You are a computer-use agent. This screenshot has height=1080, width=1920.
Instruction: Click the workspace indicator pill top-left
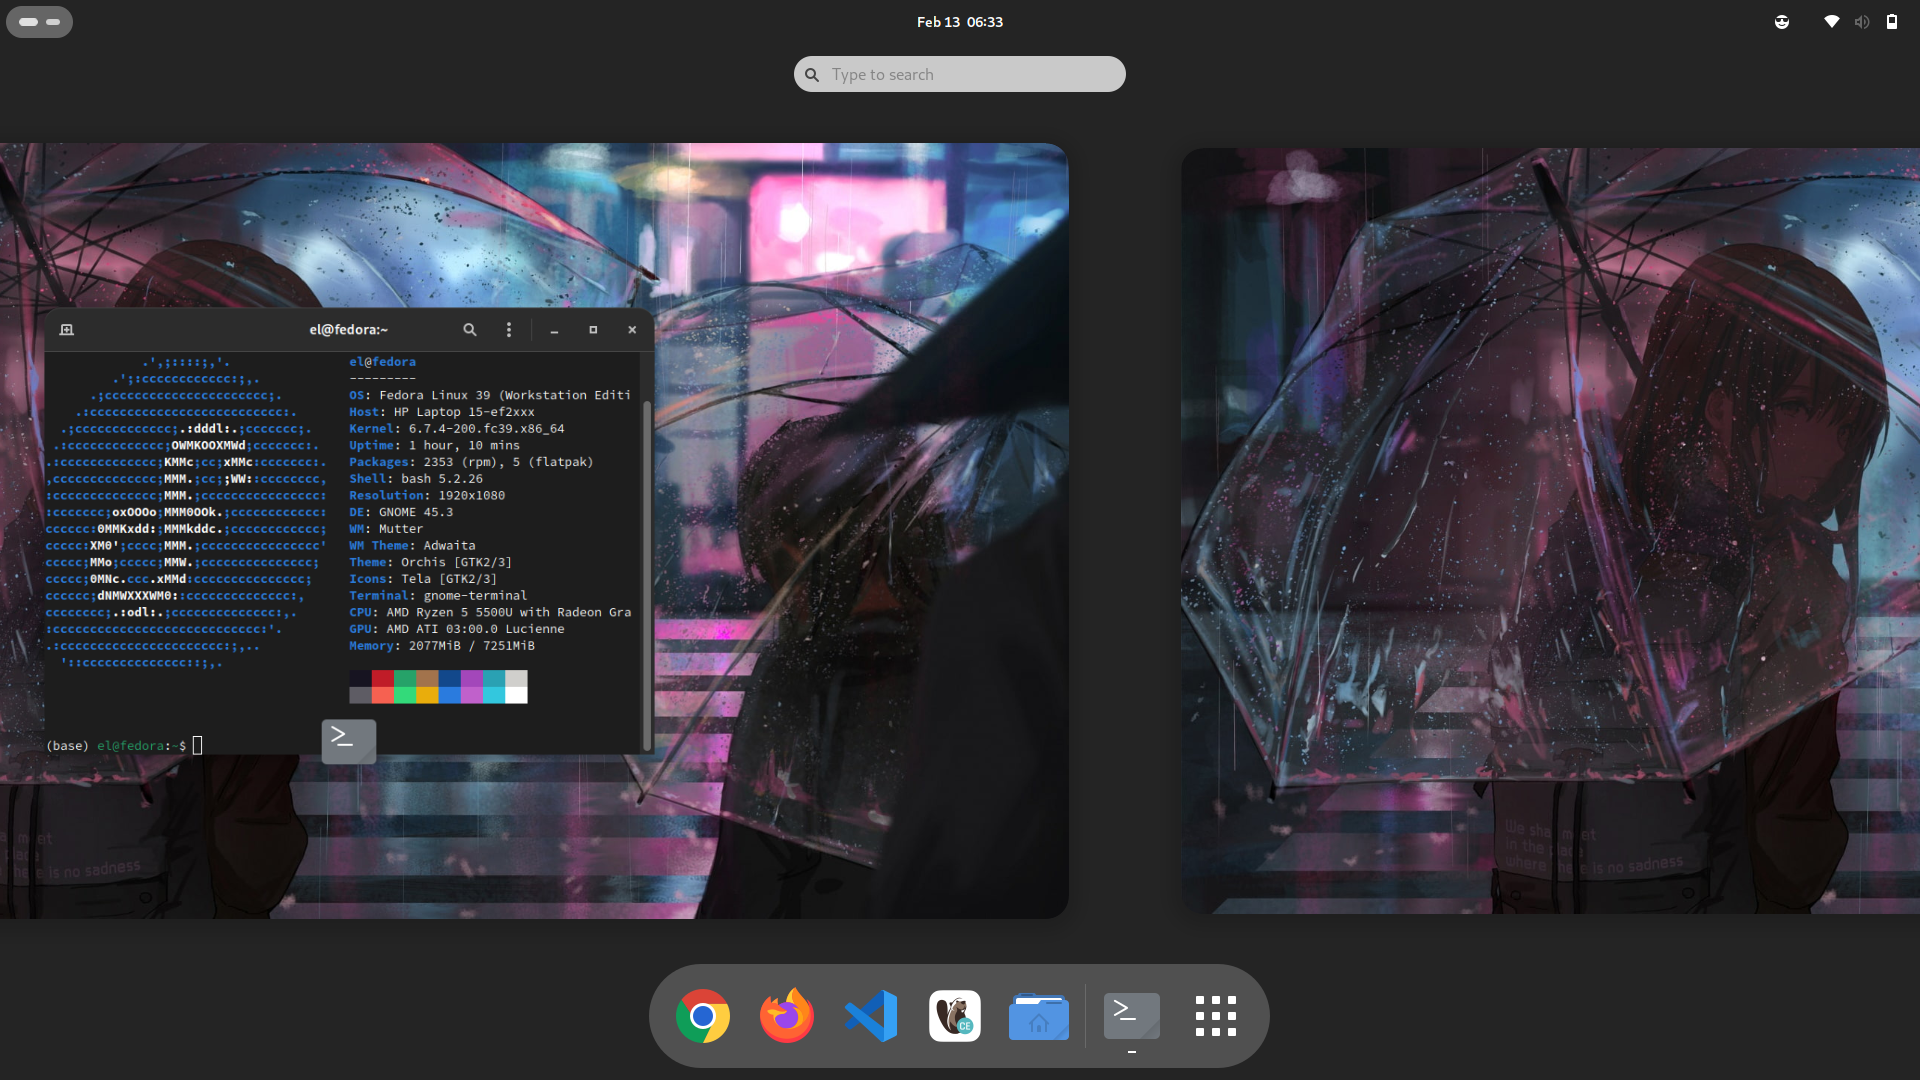click(39, 22)
